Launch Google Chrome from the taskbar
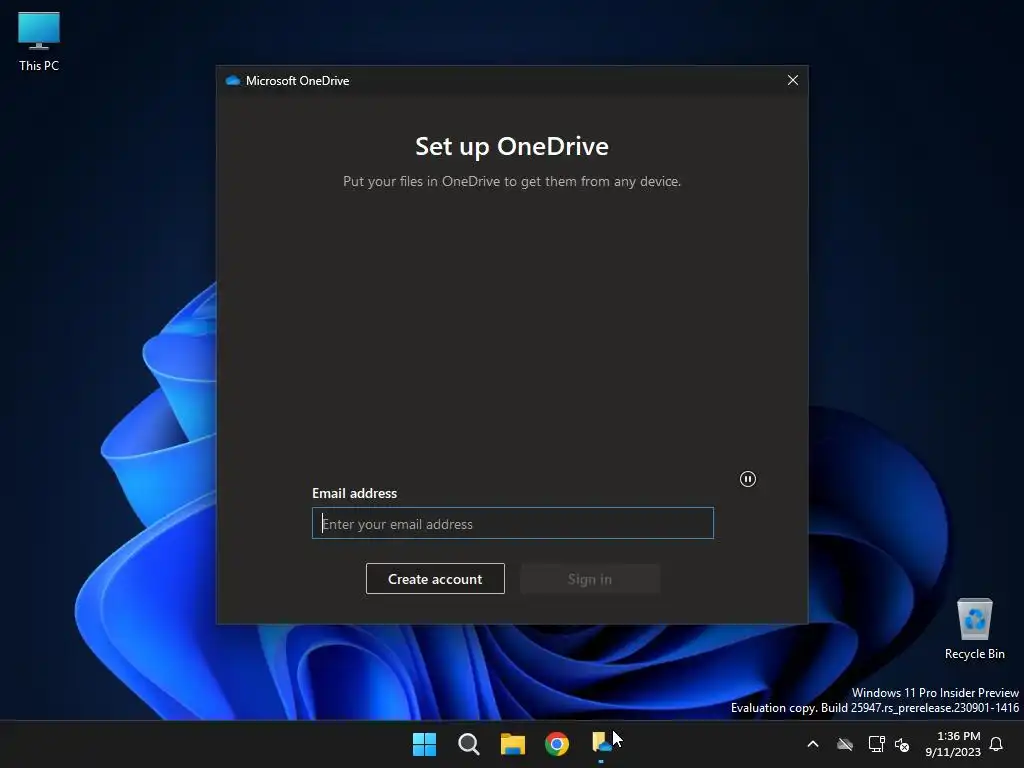The image size is (1024, 768). pos(557,744)
